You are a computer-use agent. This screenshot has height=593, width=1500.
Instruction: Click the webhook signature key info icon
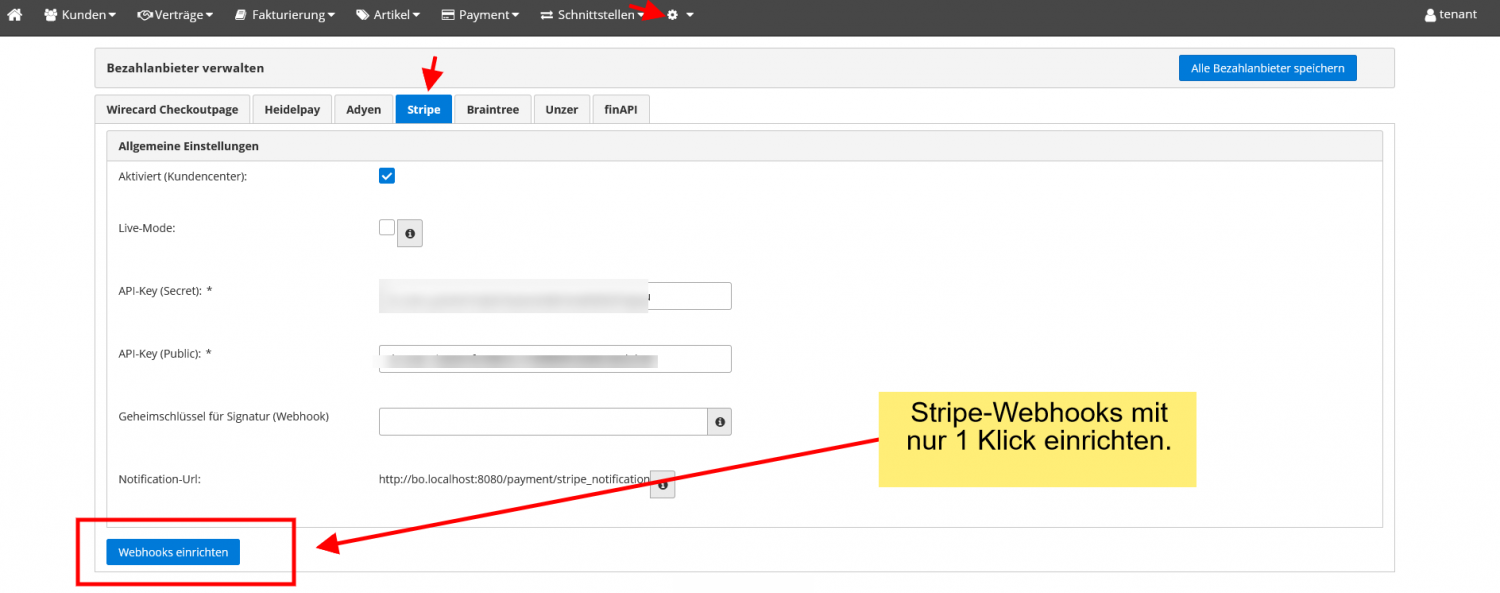(x=719, y=422)
